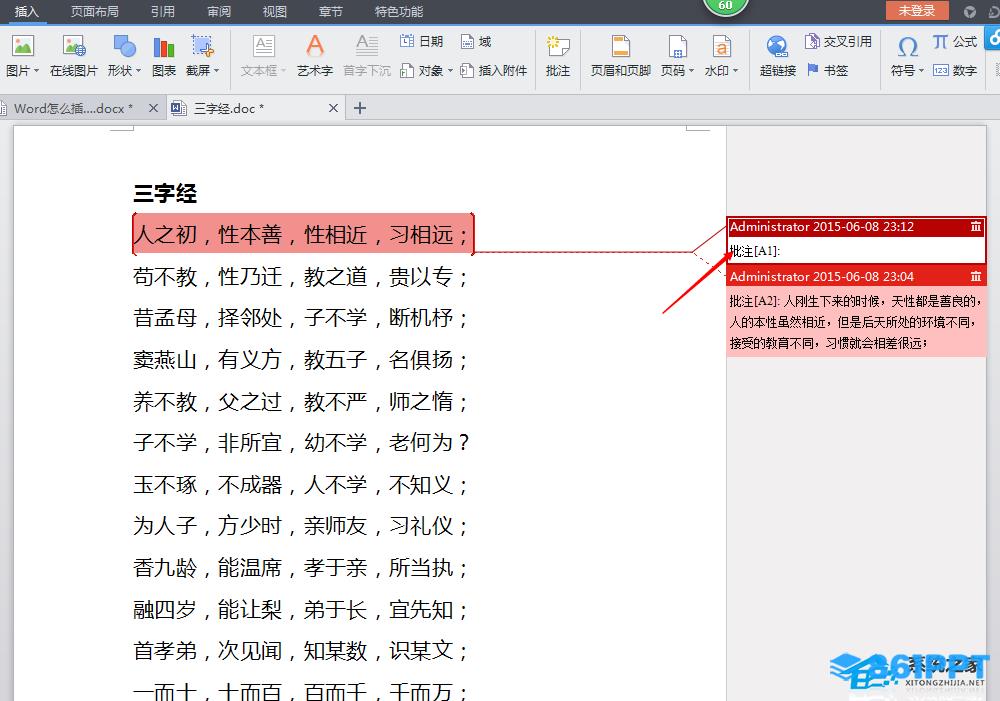
Task: Switch to the 审阅 ribbon tab
Action: [219, 11]
